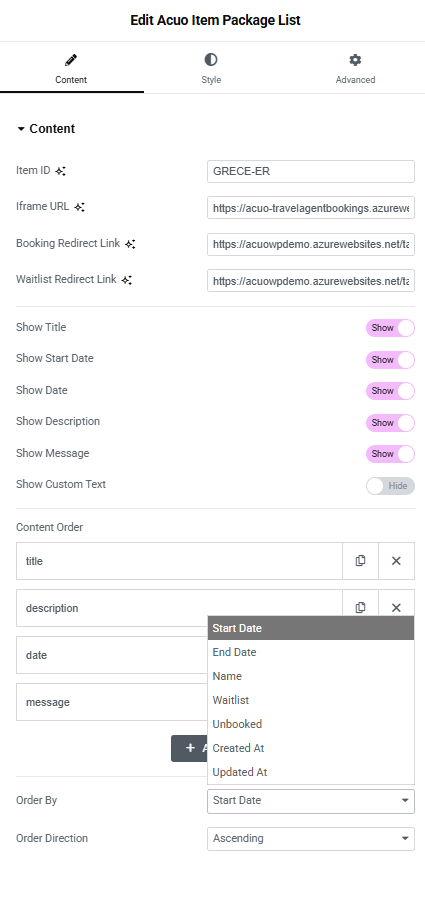Expand the title content order row

[x=179, y=561]
